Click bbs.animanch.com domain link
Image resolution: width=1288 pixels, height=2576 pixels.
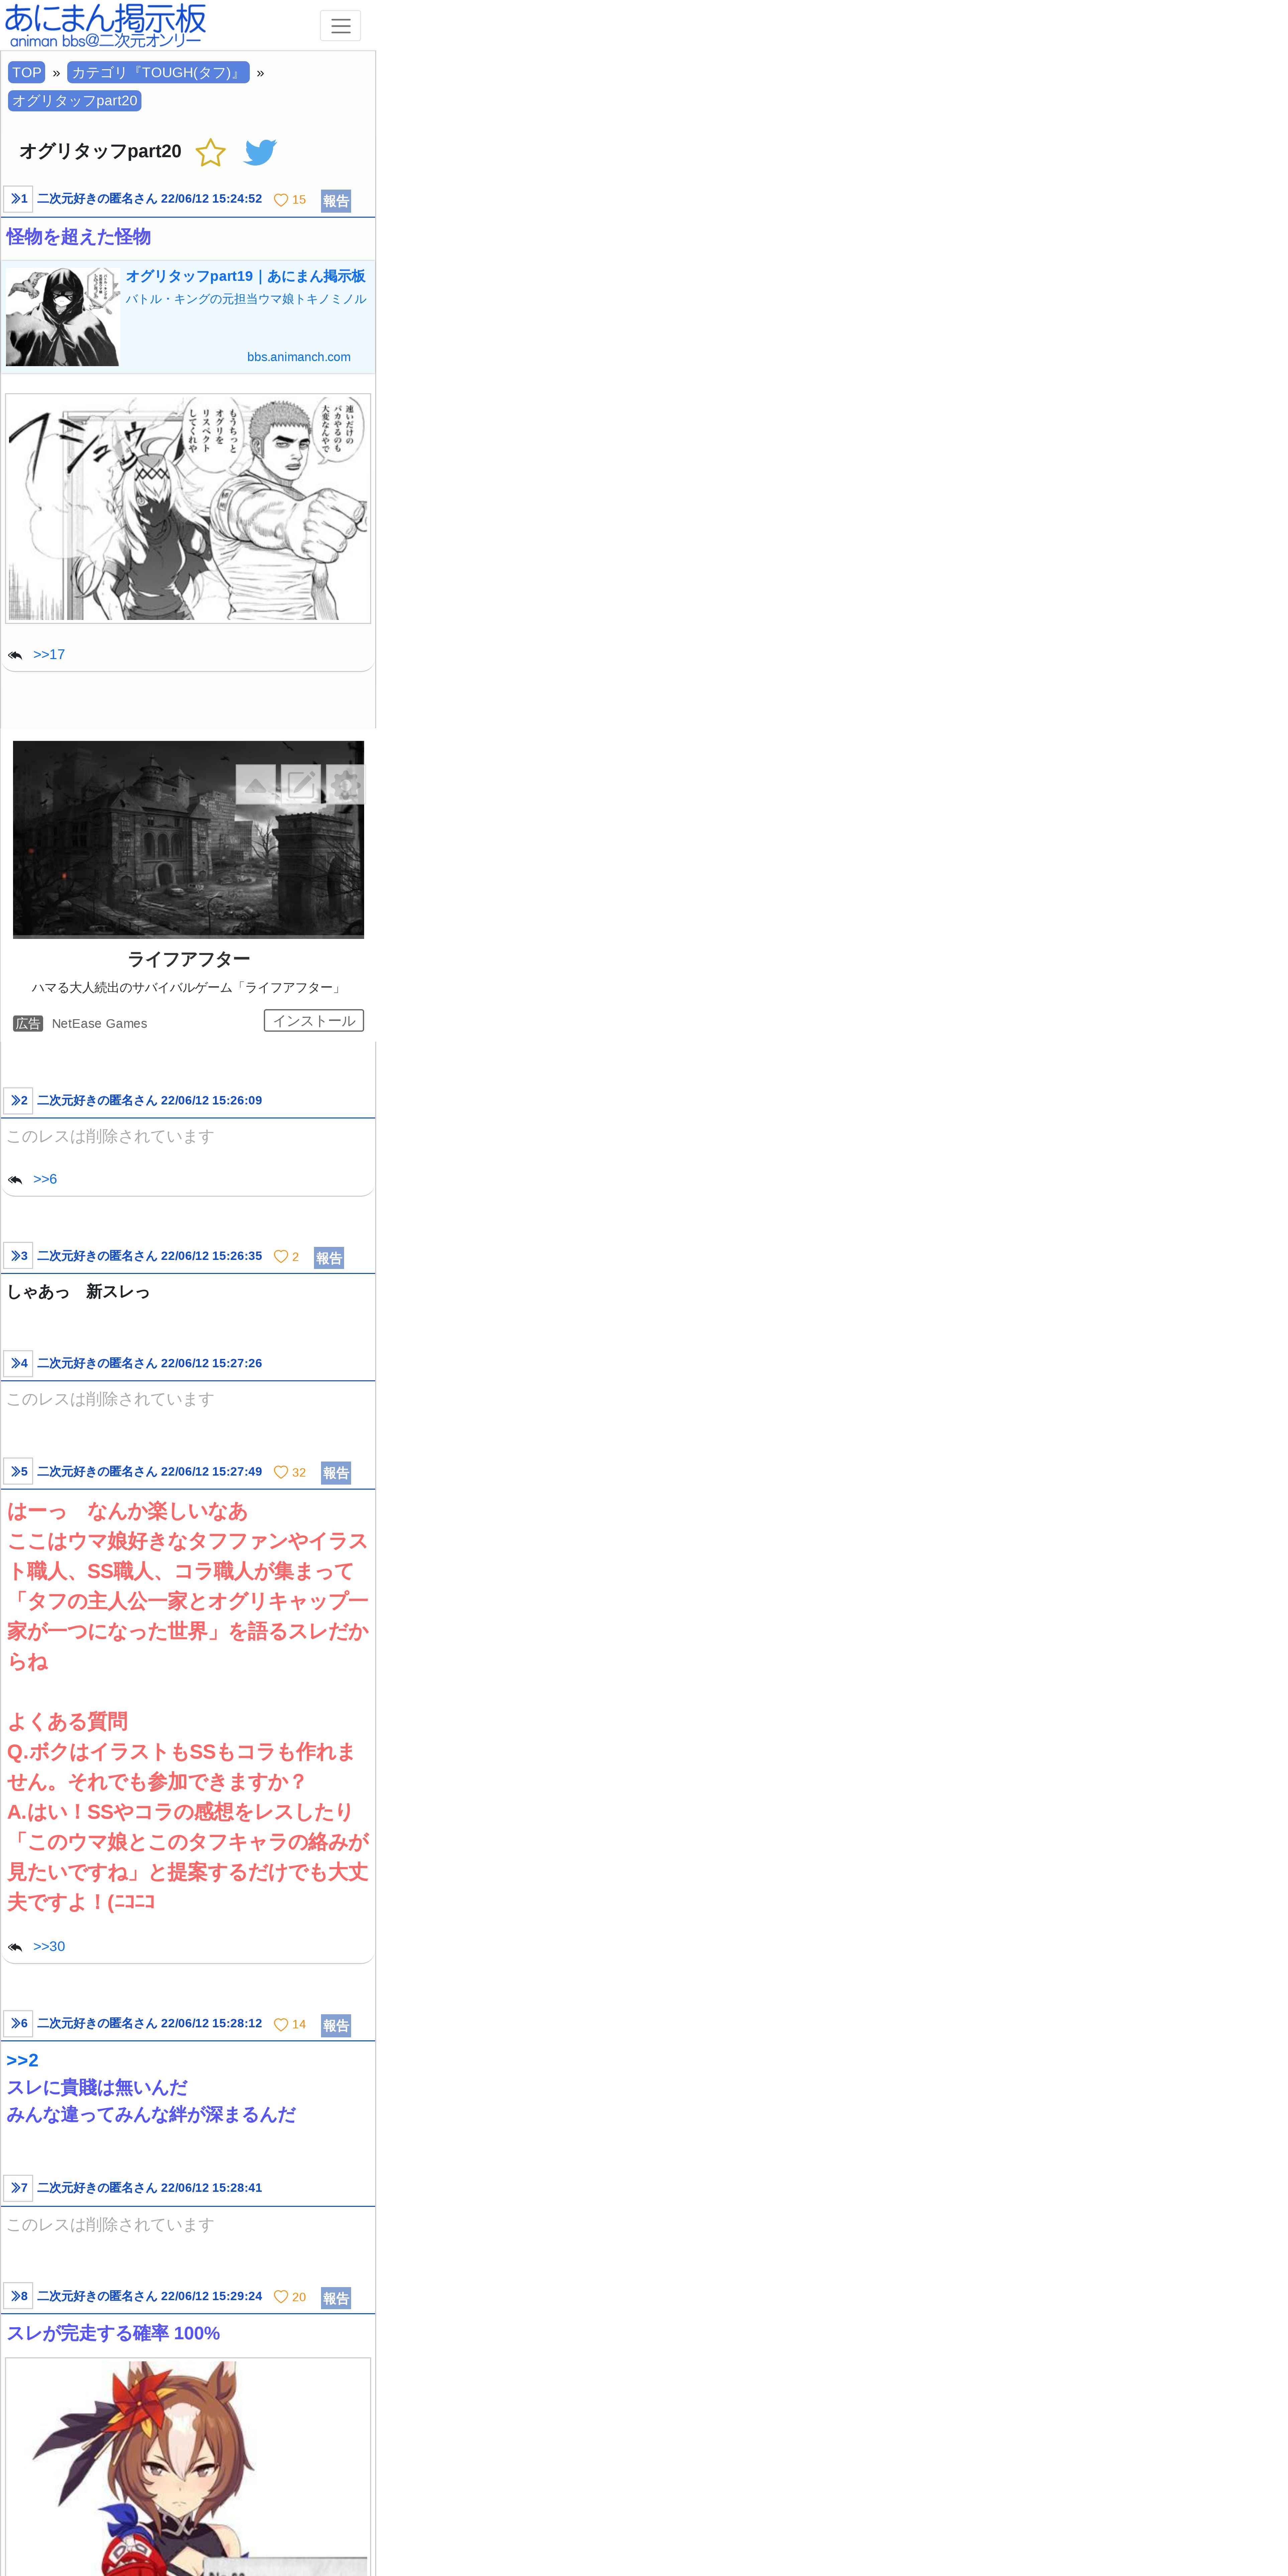tap(299, 357)
